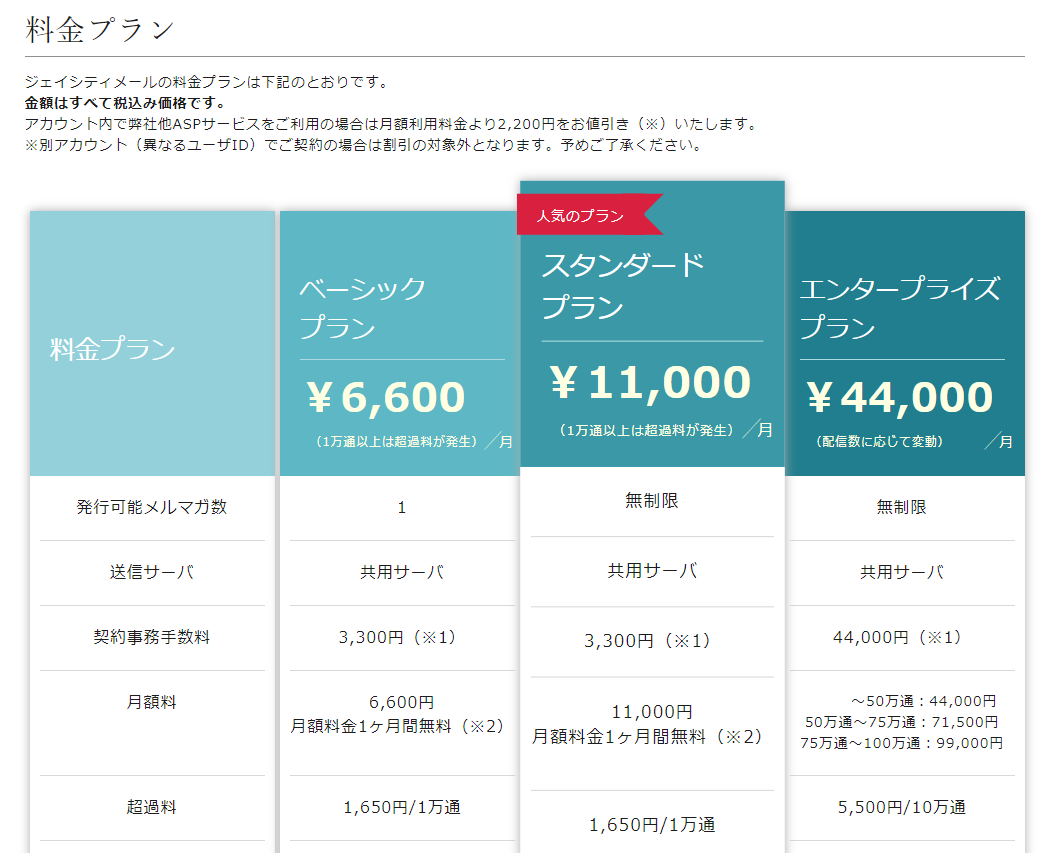Click the 月額料 row label
The width and height of the screenshot is (1054, 853).
tap(152, 702)
